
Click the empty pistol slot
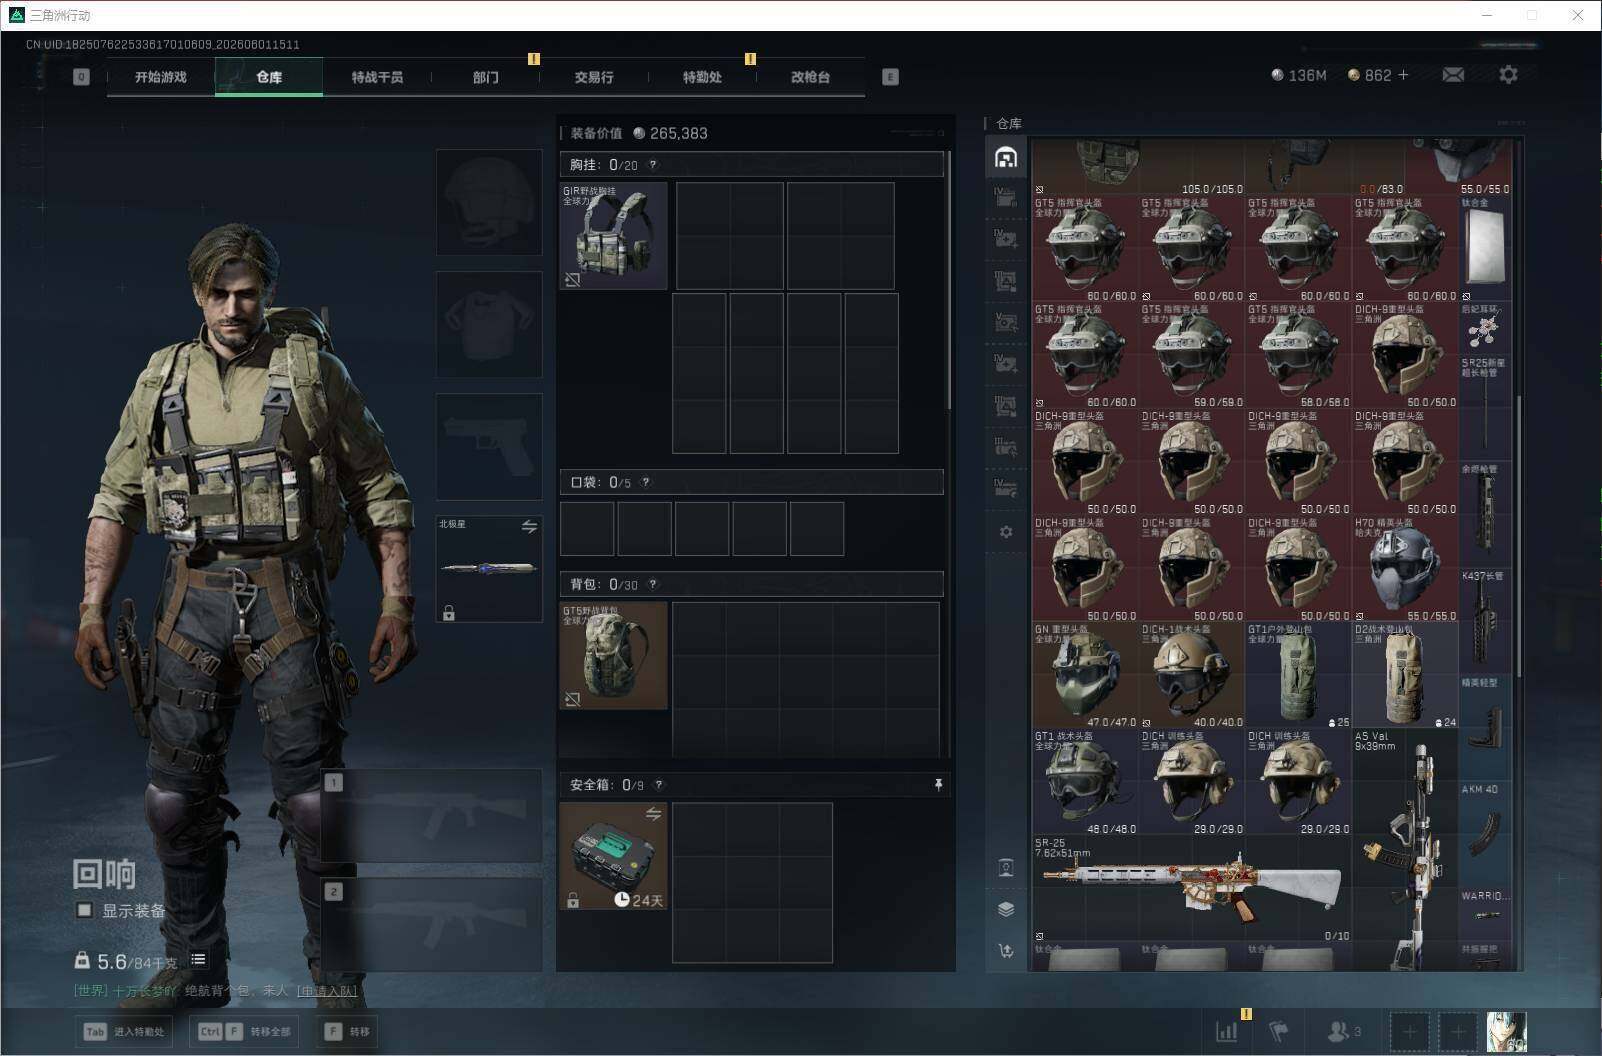[489, 446]
